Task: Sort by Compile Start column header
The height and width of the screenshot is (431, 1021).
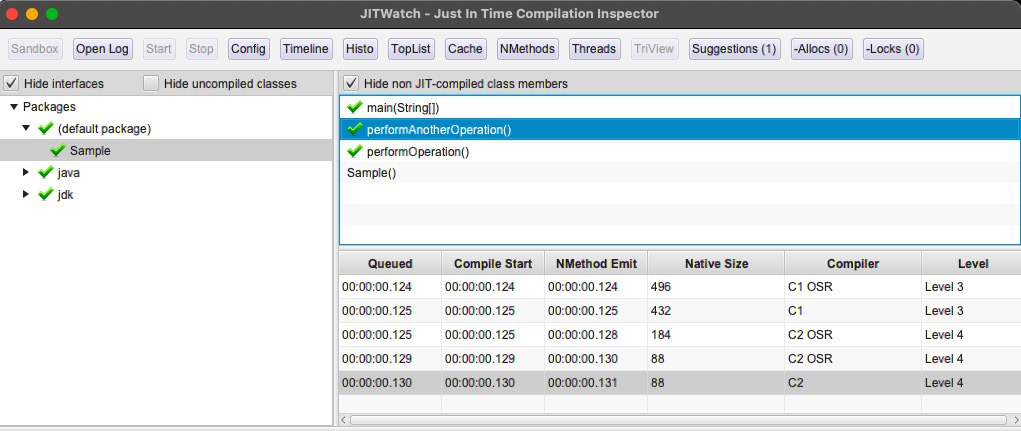Action: point(493,264)
